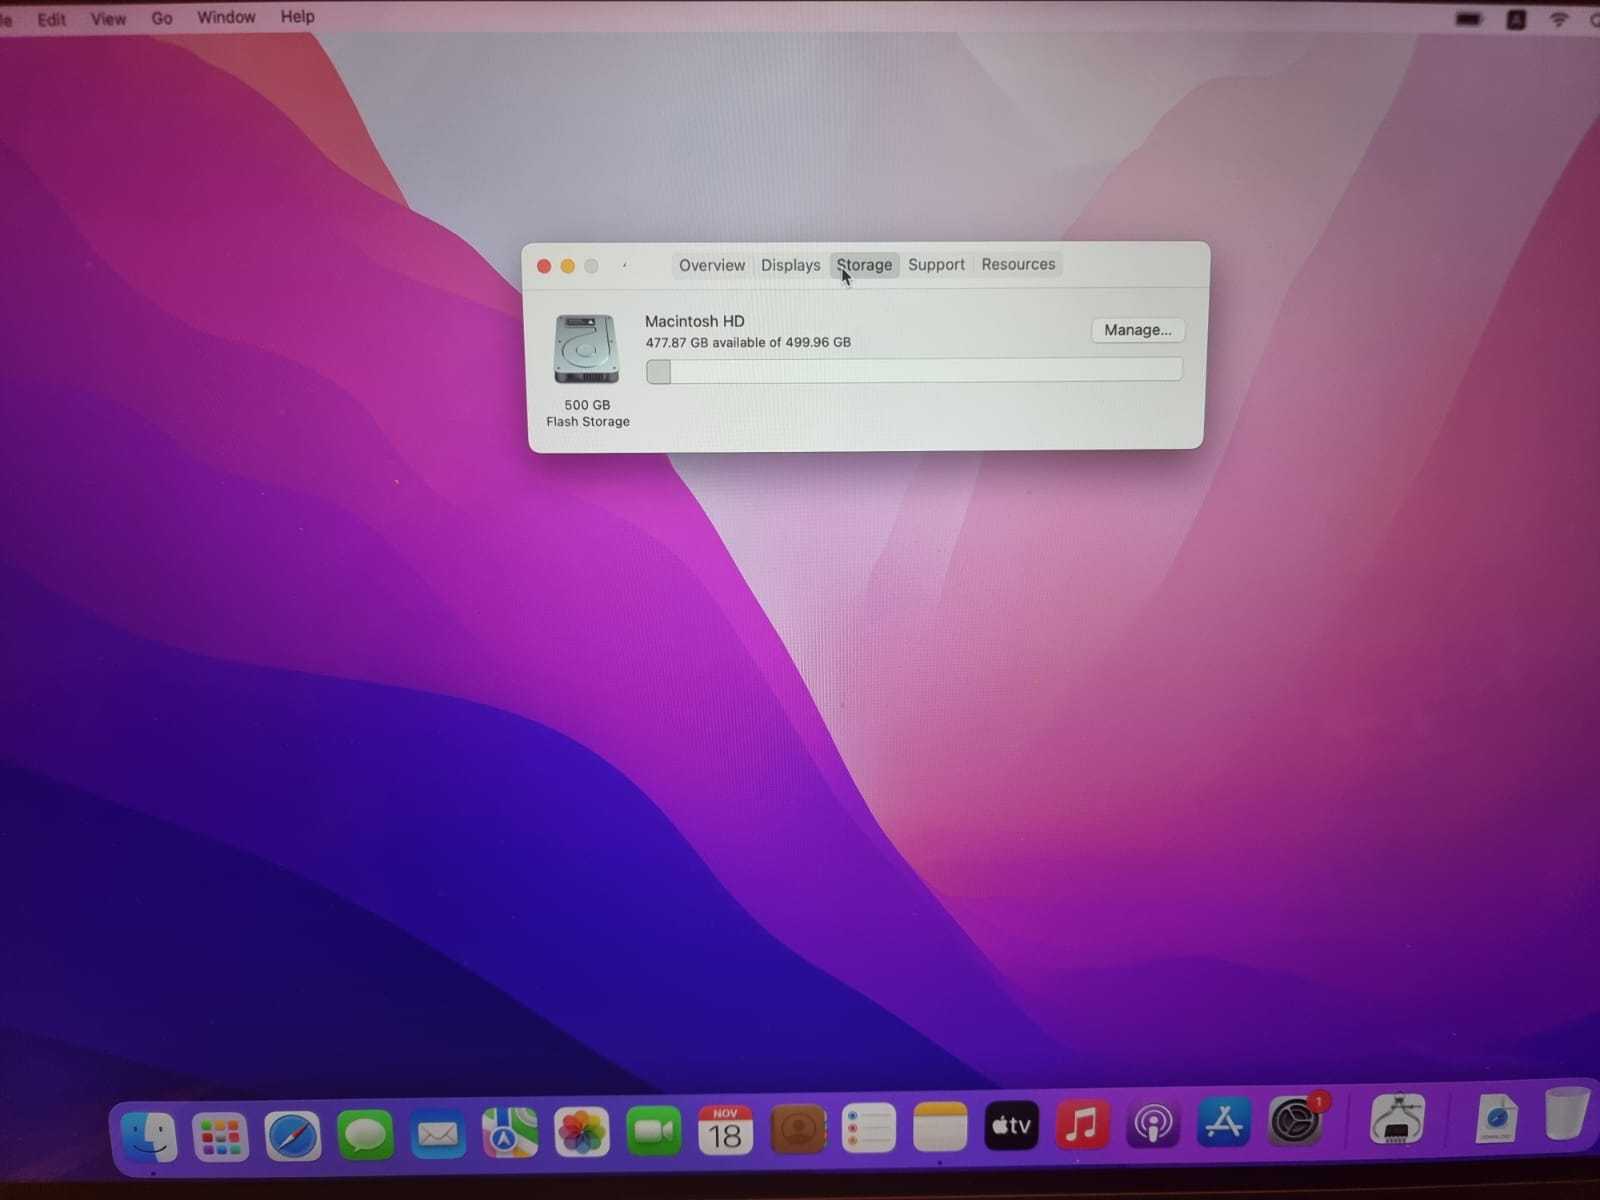This screenshot has height=1200, width=1600.
Task: Launch the Apple TV app
Action: pyautogui.click(x=1011, y=1126)
